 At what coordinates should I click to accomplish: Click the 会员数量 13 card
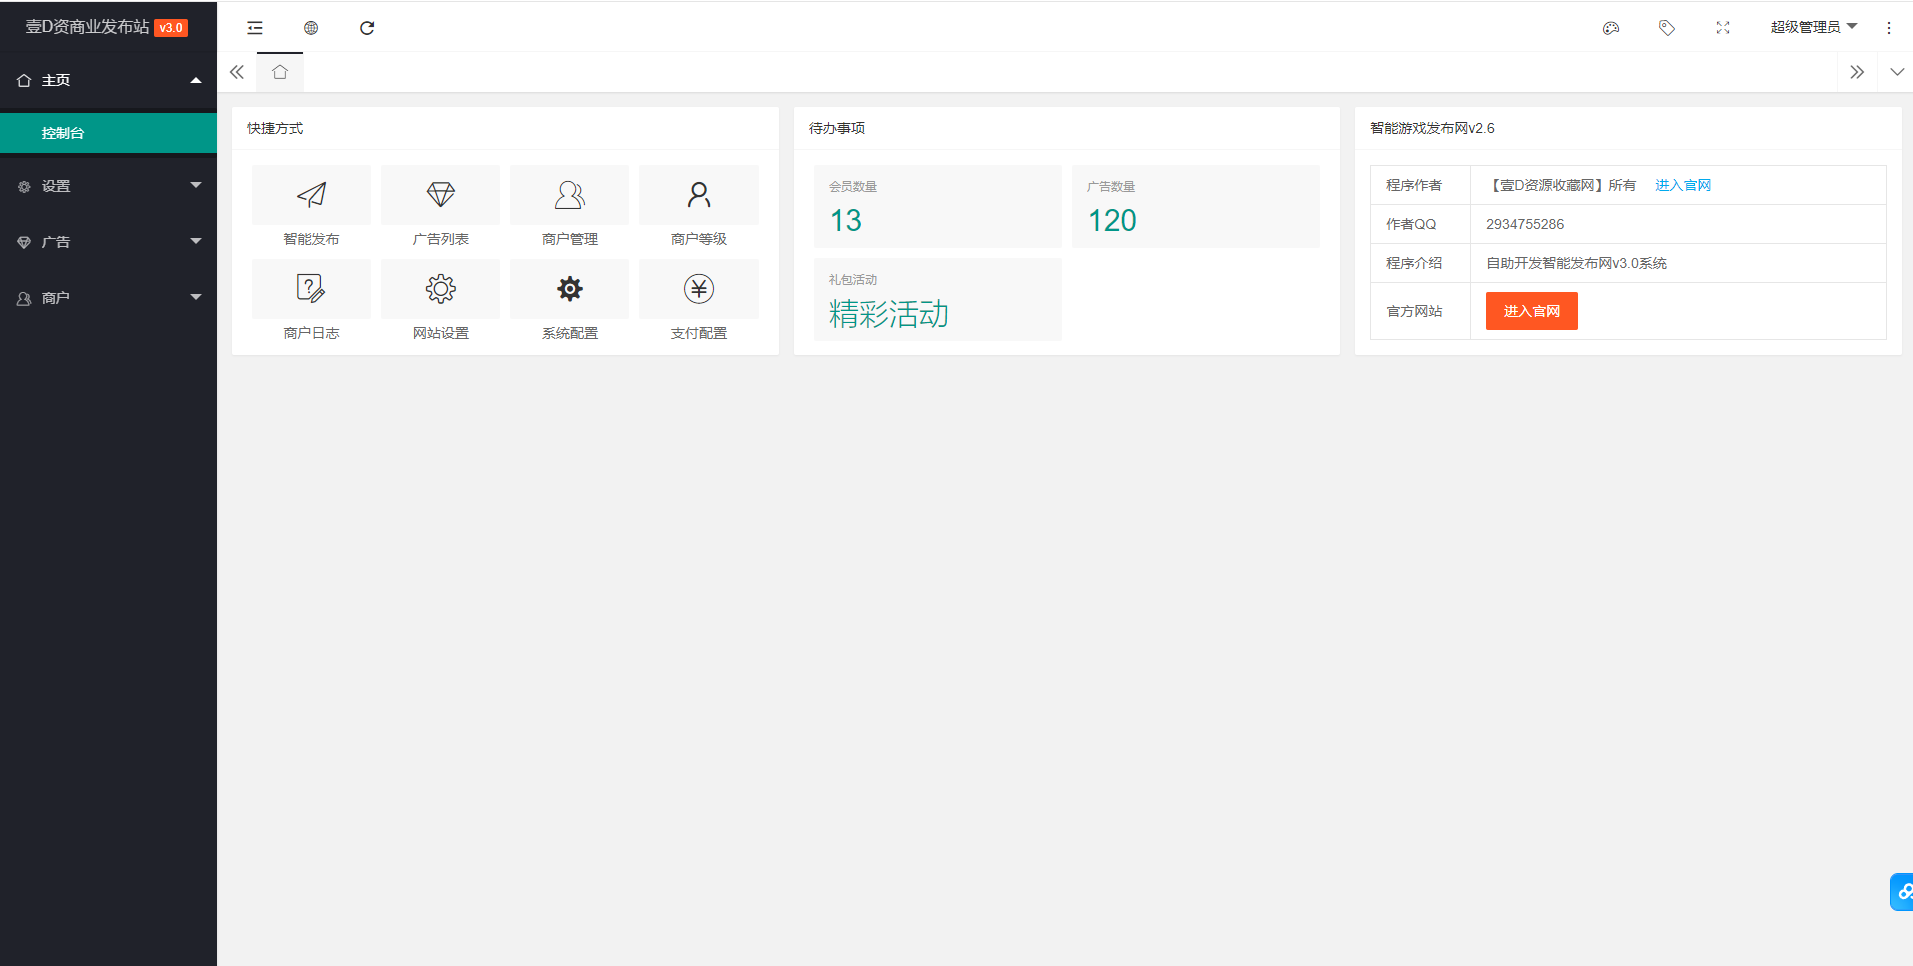click(938, 207)
